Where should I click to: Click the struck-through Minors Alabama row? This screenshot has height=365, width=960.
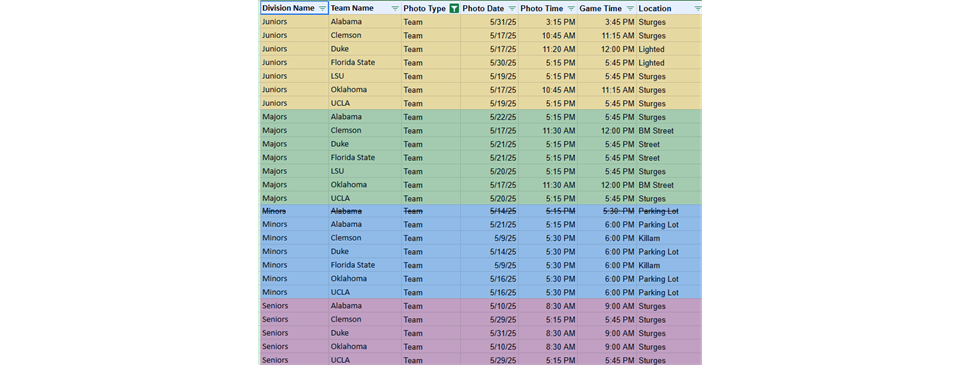pyautogui.click(x=481, y=211)
